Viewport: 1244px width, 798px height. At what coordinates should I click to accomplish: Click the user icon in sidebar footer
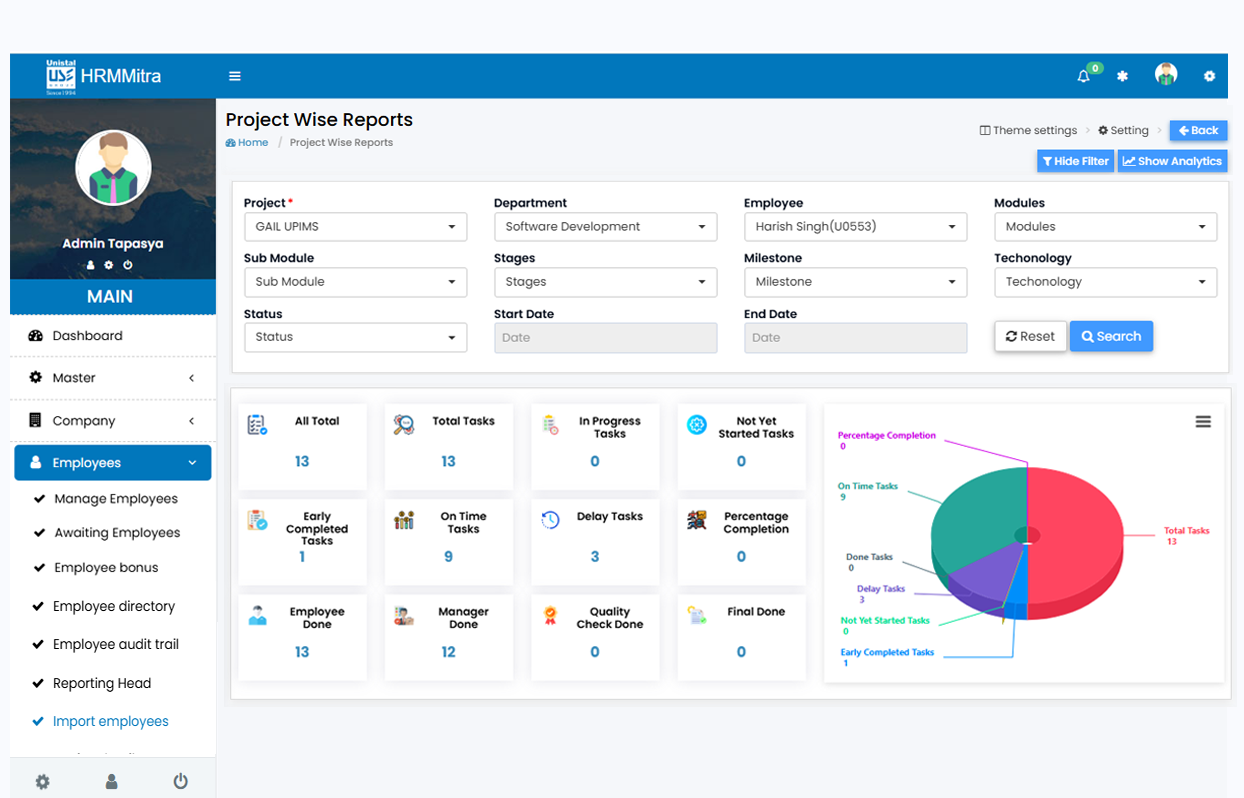tap(112, 781)
